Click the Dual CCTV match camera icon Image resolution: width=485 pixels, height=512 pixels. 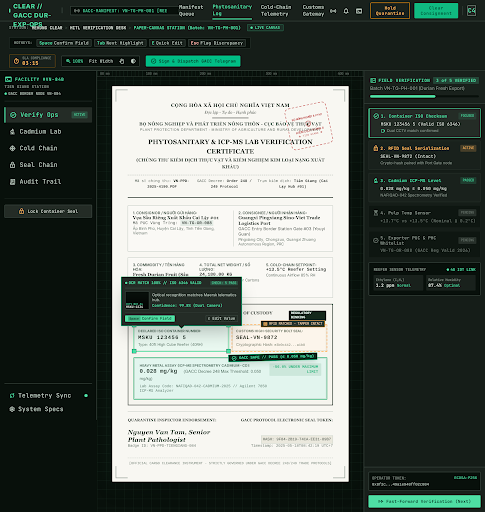point(383,131)
